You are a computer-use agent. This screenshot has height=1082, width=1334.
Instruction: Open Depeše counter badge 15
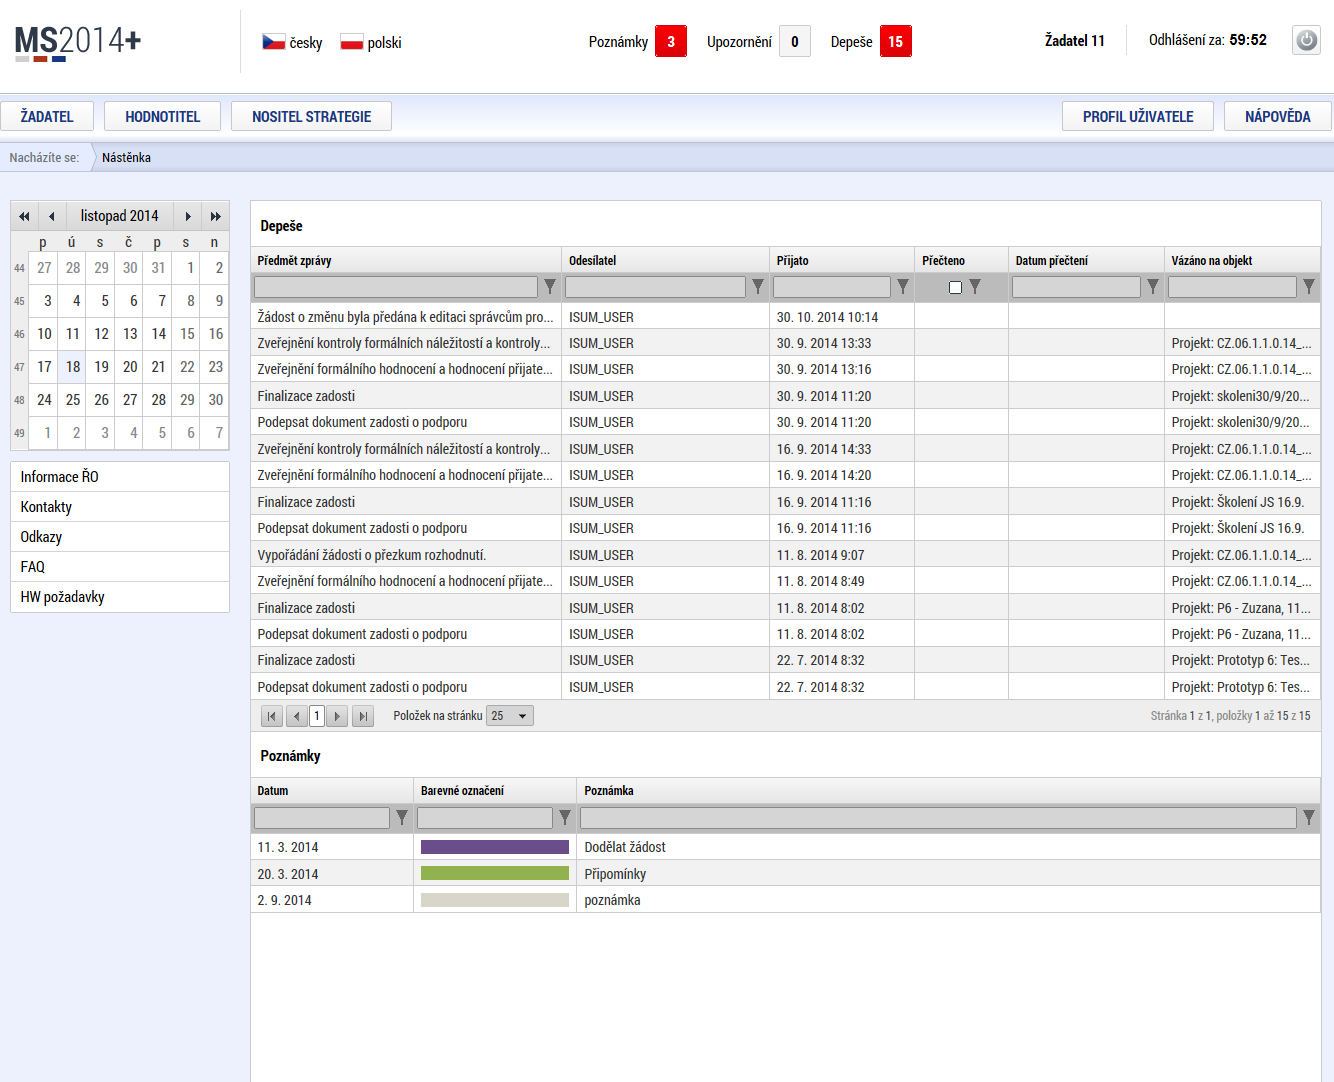point(896,41)
